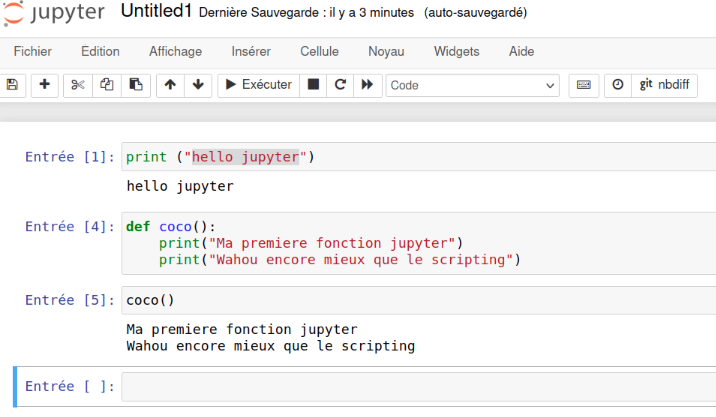Rename notebook by clicking Untitled1 title
This screenshot has height=417, width=716.
click(156, 12)
